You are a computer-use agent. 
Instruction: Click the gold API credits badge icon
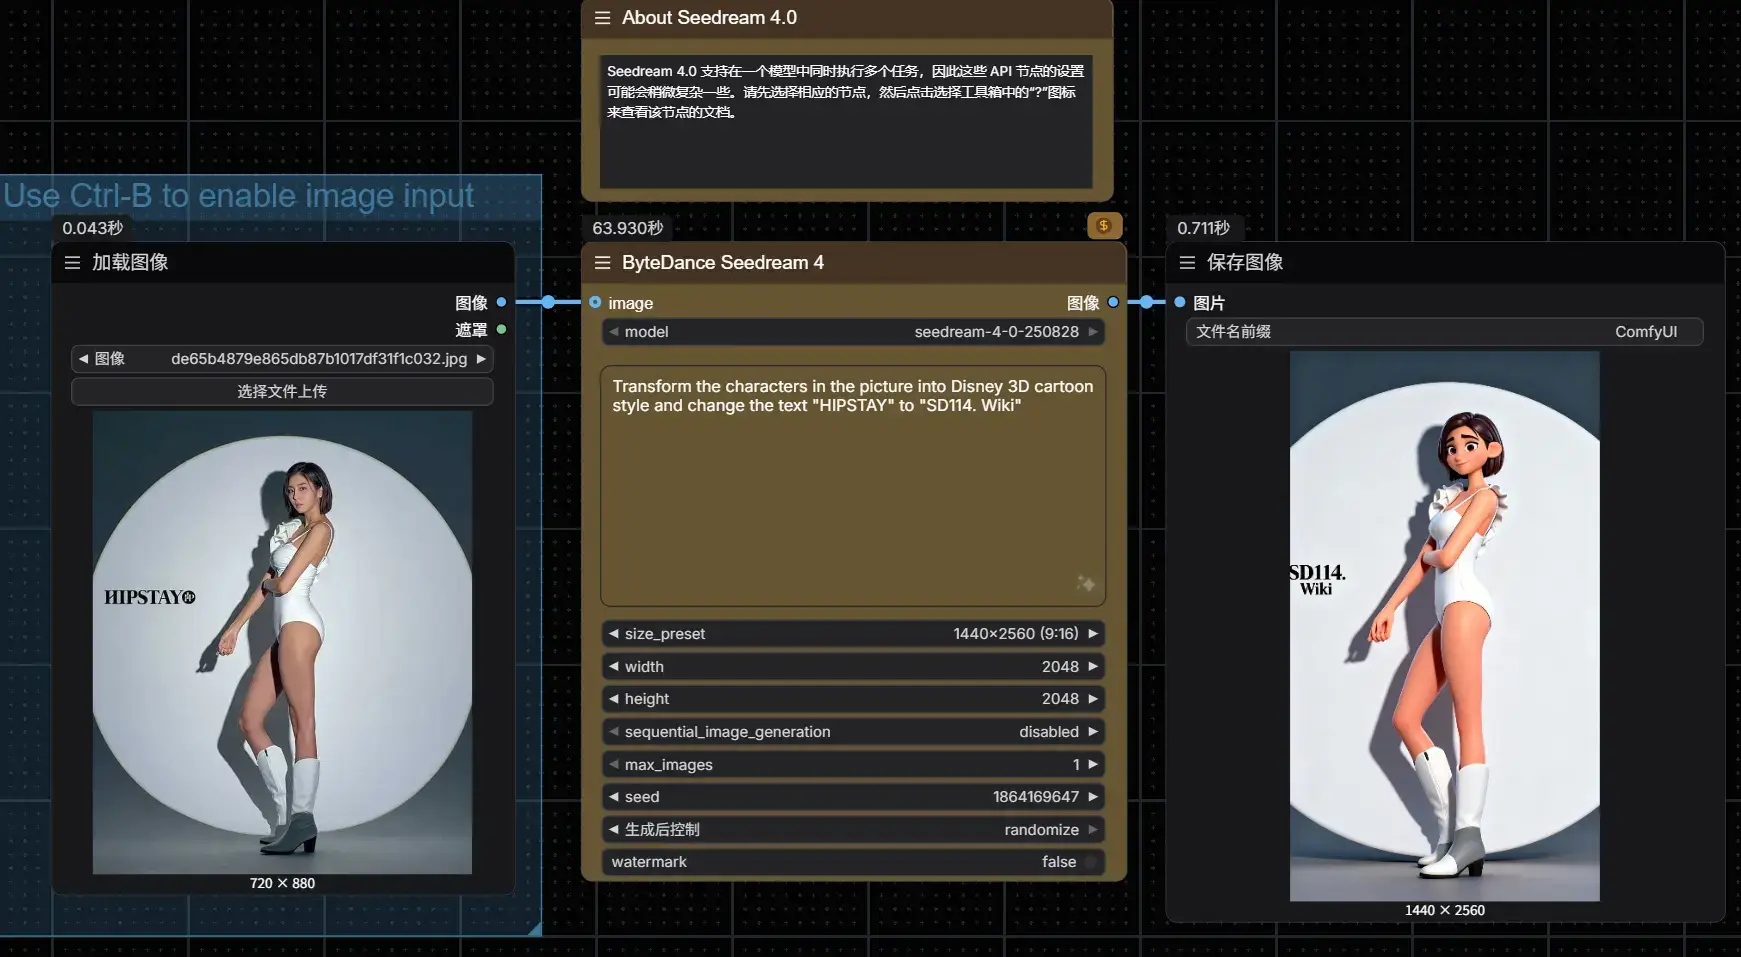(x=1104, y=226)
